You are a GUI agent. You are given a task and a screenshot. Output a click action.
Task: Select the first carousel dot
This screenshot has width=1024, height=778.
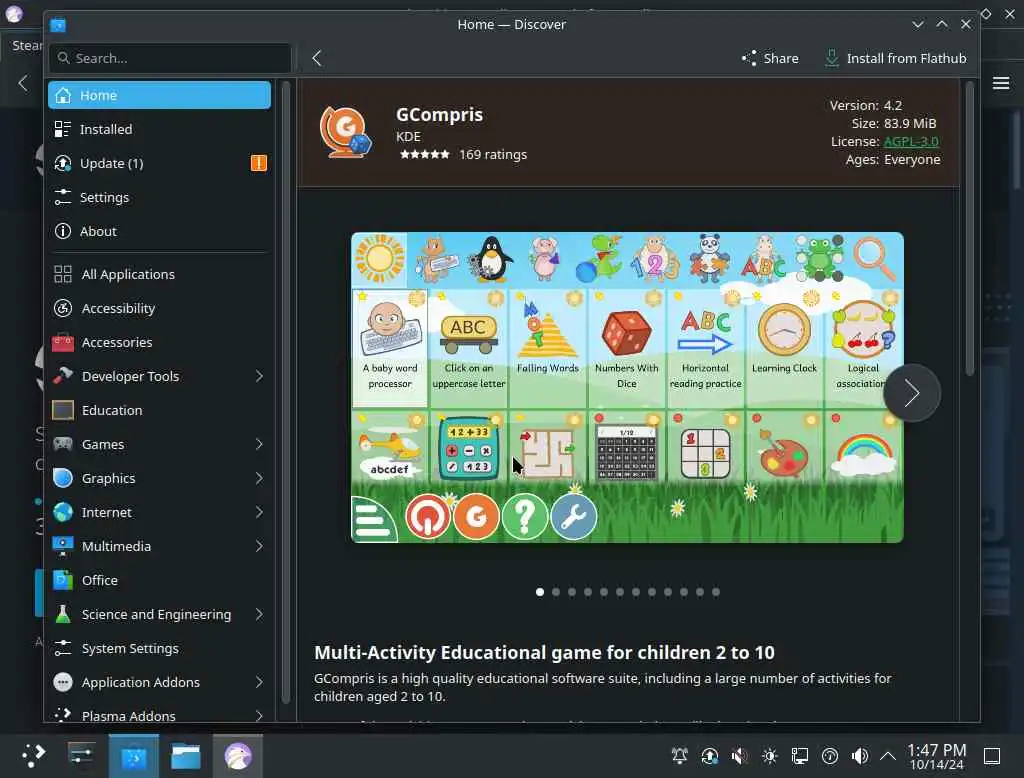point(540,592)
